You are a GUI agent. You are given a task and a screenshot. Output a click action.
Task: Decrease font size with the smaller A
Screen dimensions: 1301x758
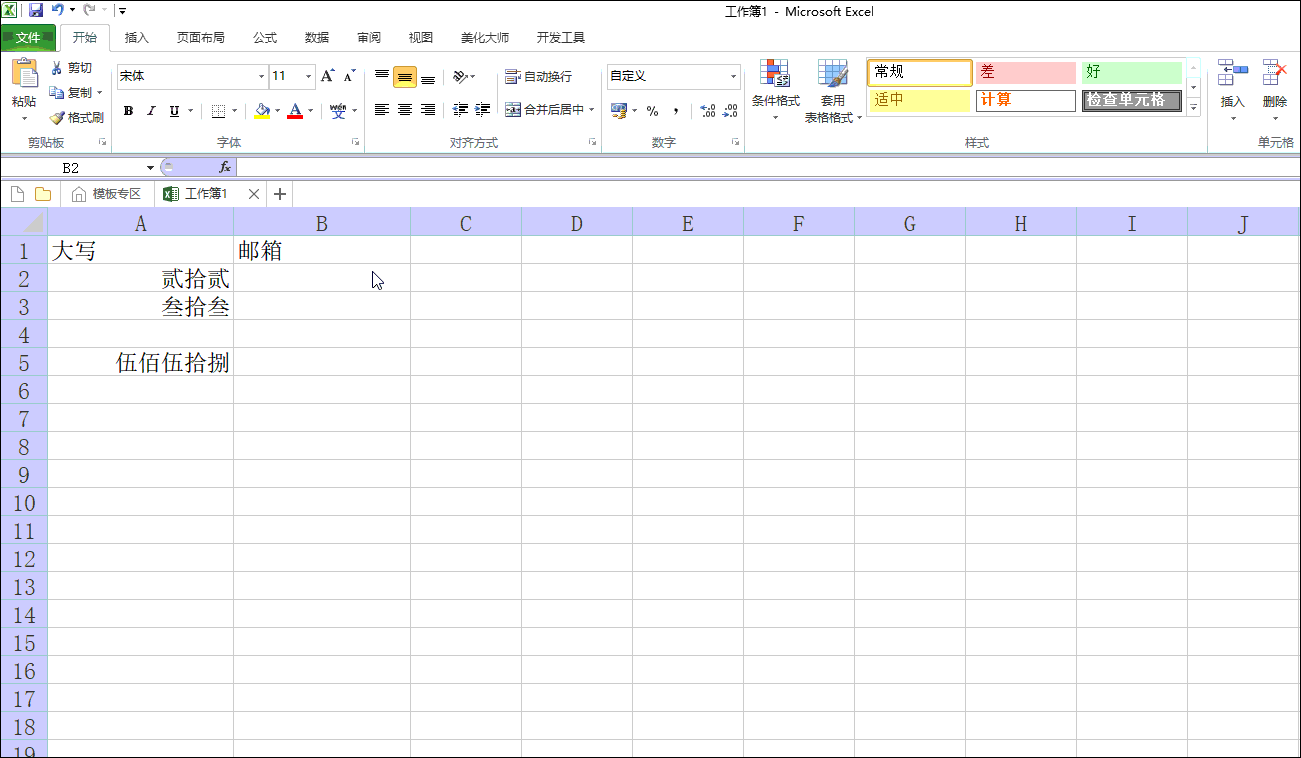[349, 76]
